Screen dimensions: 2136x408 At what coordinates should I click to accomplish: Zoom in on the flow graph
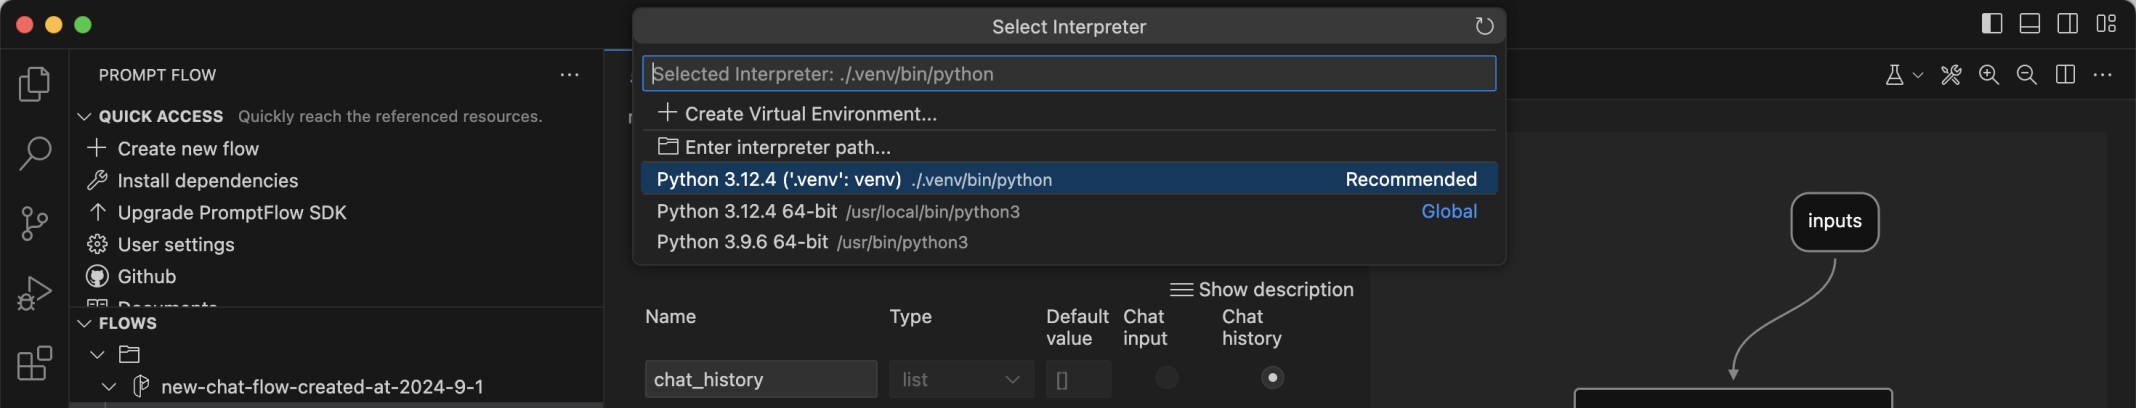(1989, 75)
